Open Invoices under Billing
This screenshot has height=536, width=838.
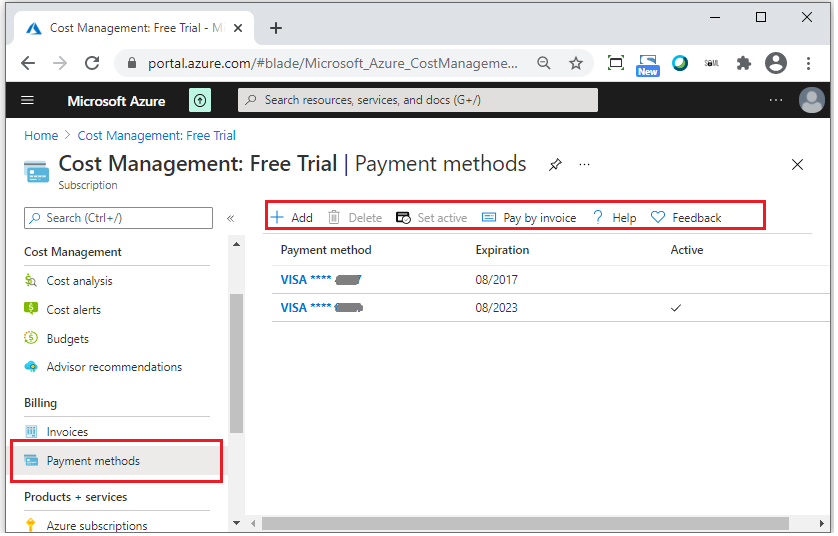coord(67,433)
